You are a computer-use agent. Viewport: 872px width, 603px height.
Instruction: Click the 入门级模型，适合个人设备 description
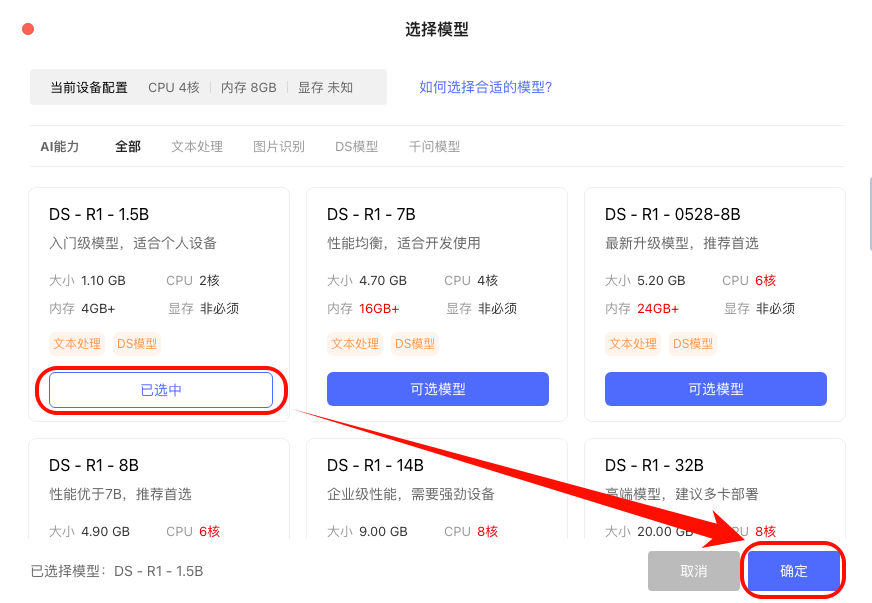coord(133,243)
